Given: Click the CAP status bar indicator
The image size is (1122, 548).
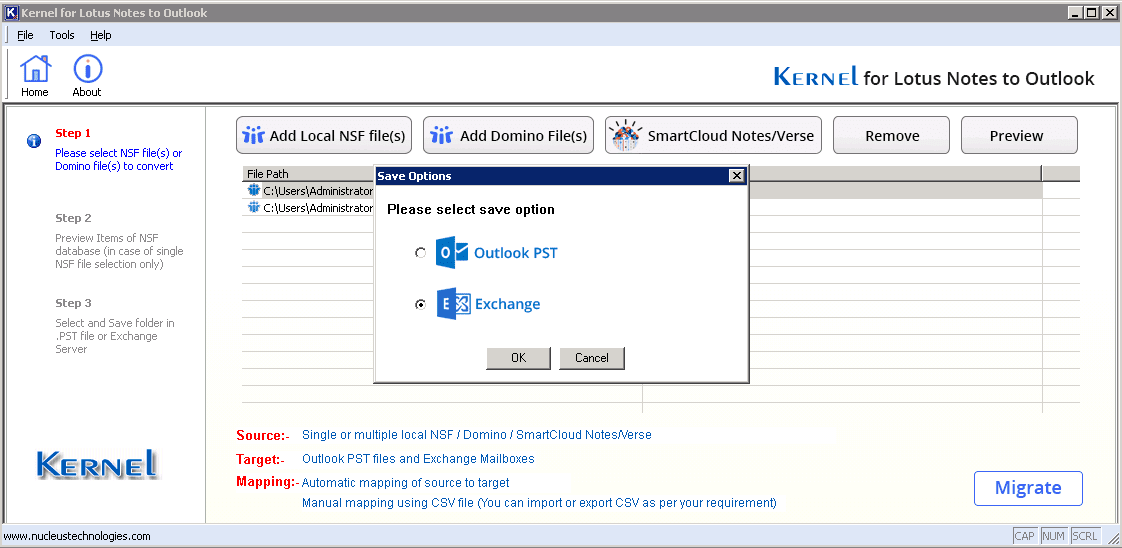Looking at the screenshot, I should [x=1025, y=536].
